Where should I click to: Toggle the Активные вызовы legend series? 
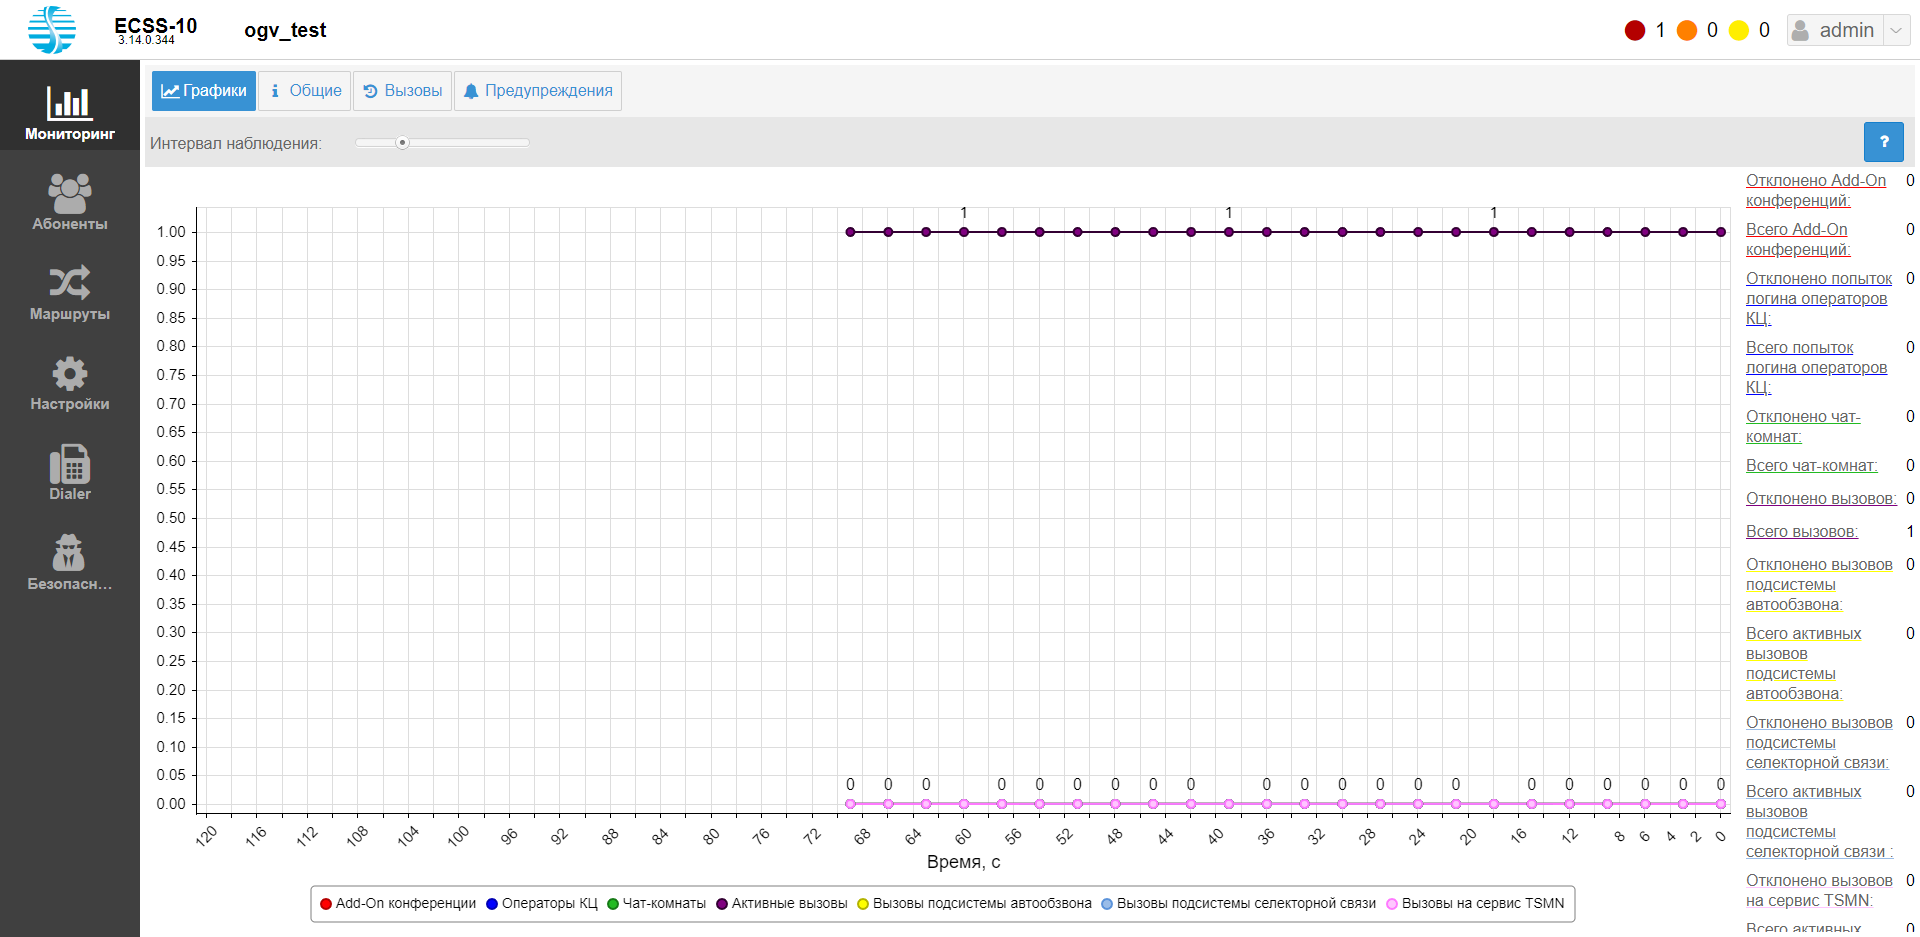(782, 904)
